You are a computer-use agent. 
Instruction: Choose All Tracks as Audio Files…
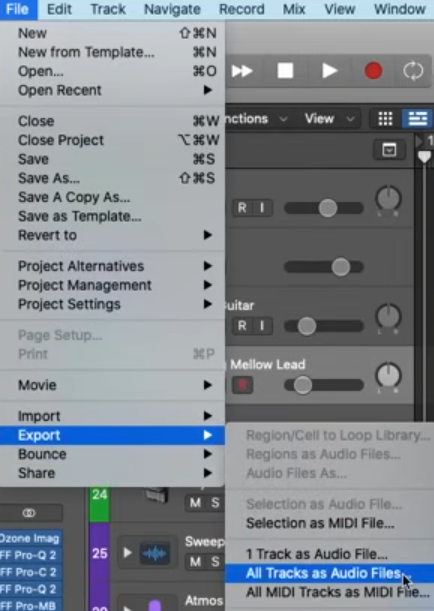pyautogui.click(x=330, y=573)
